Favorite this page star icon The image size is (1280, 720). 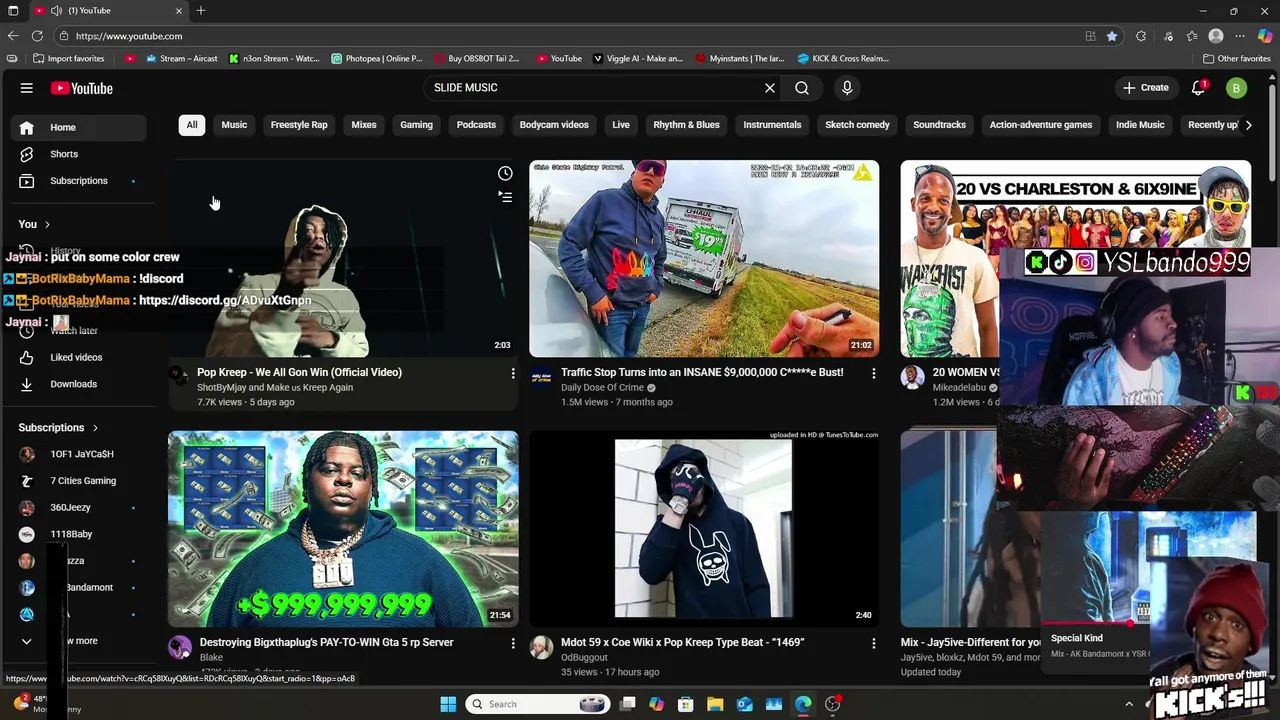[x=1112, y=36]
